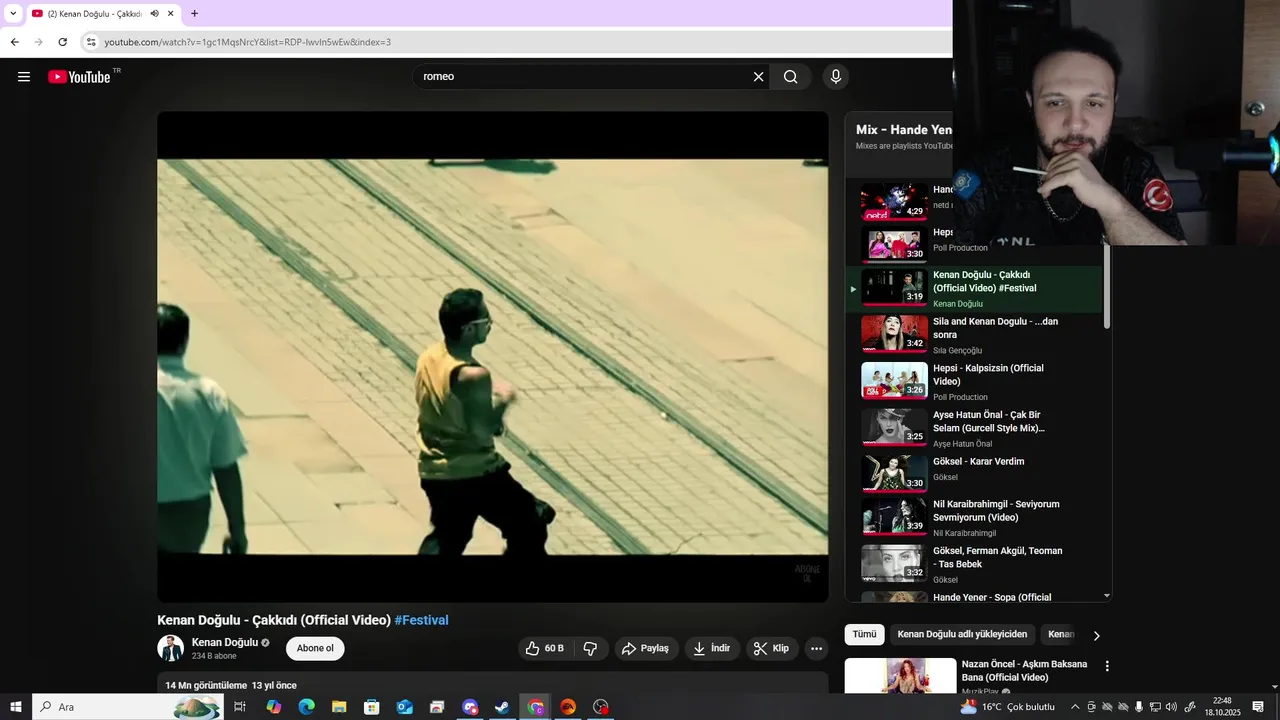Open weather widget 16°C Çok bulutlu
The image size is (1280, 720).
[x=1008, y=707]
